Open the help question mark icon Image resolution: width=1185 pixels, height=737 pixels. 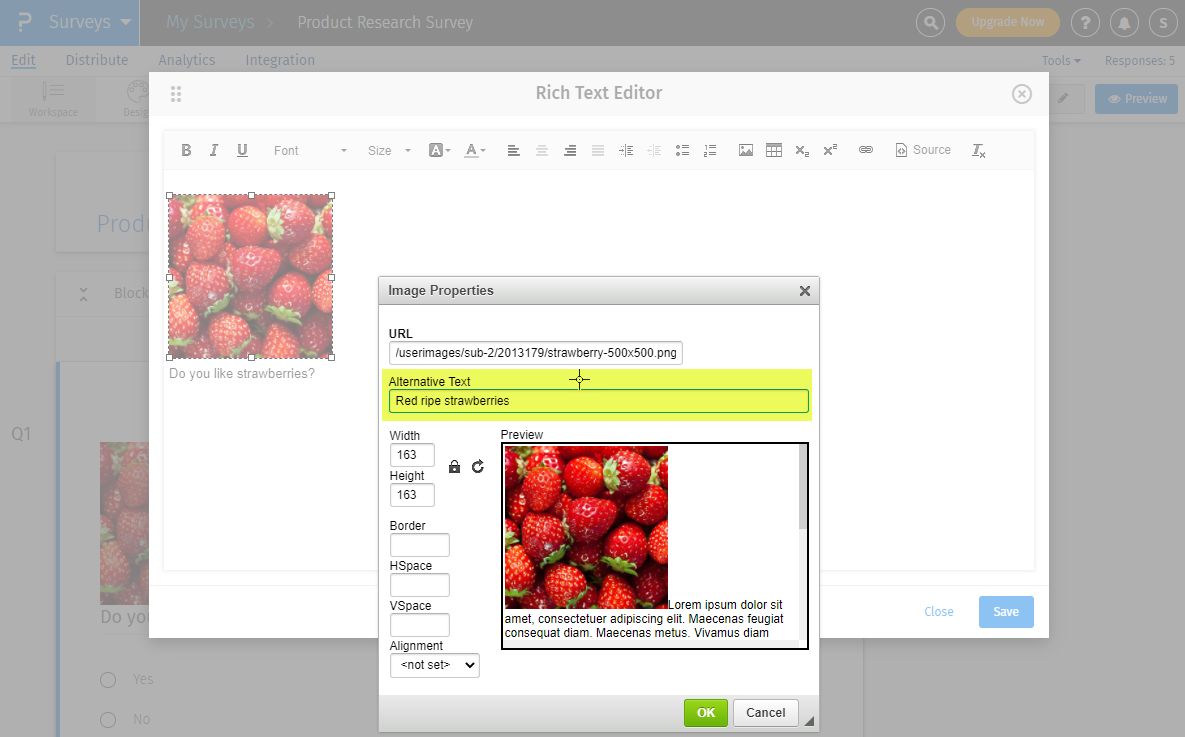(1085, 23)
